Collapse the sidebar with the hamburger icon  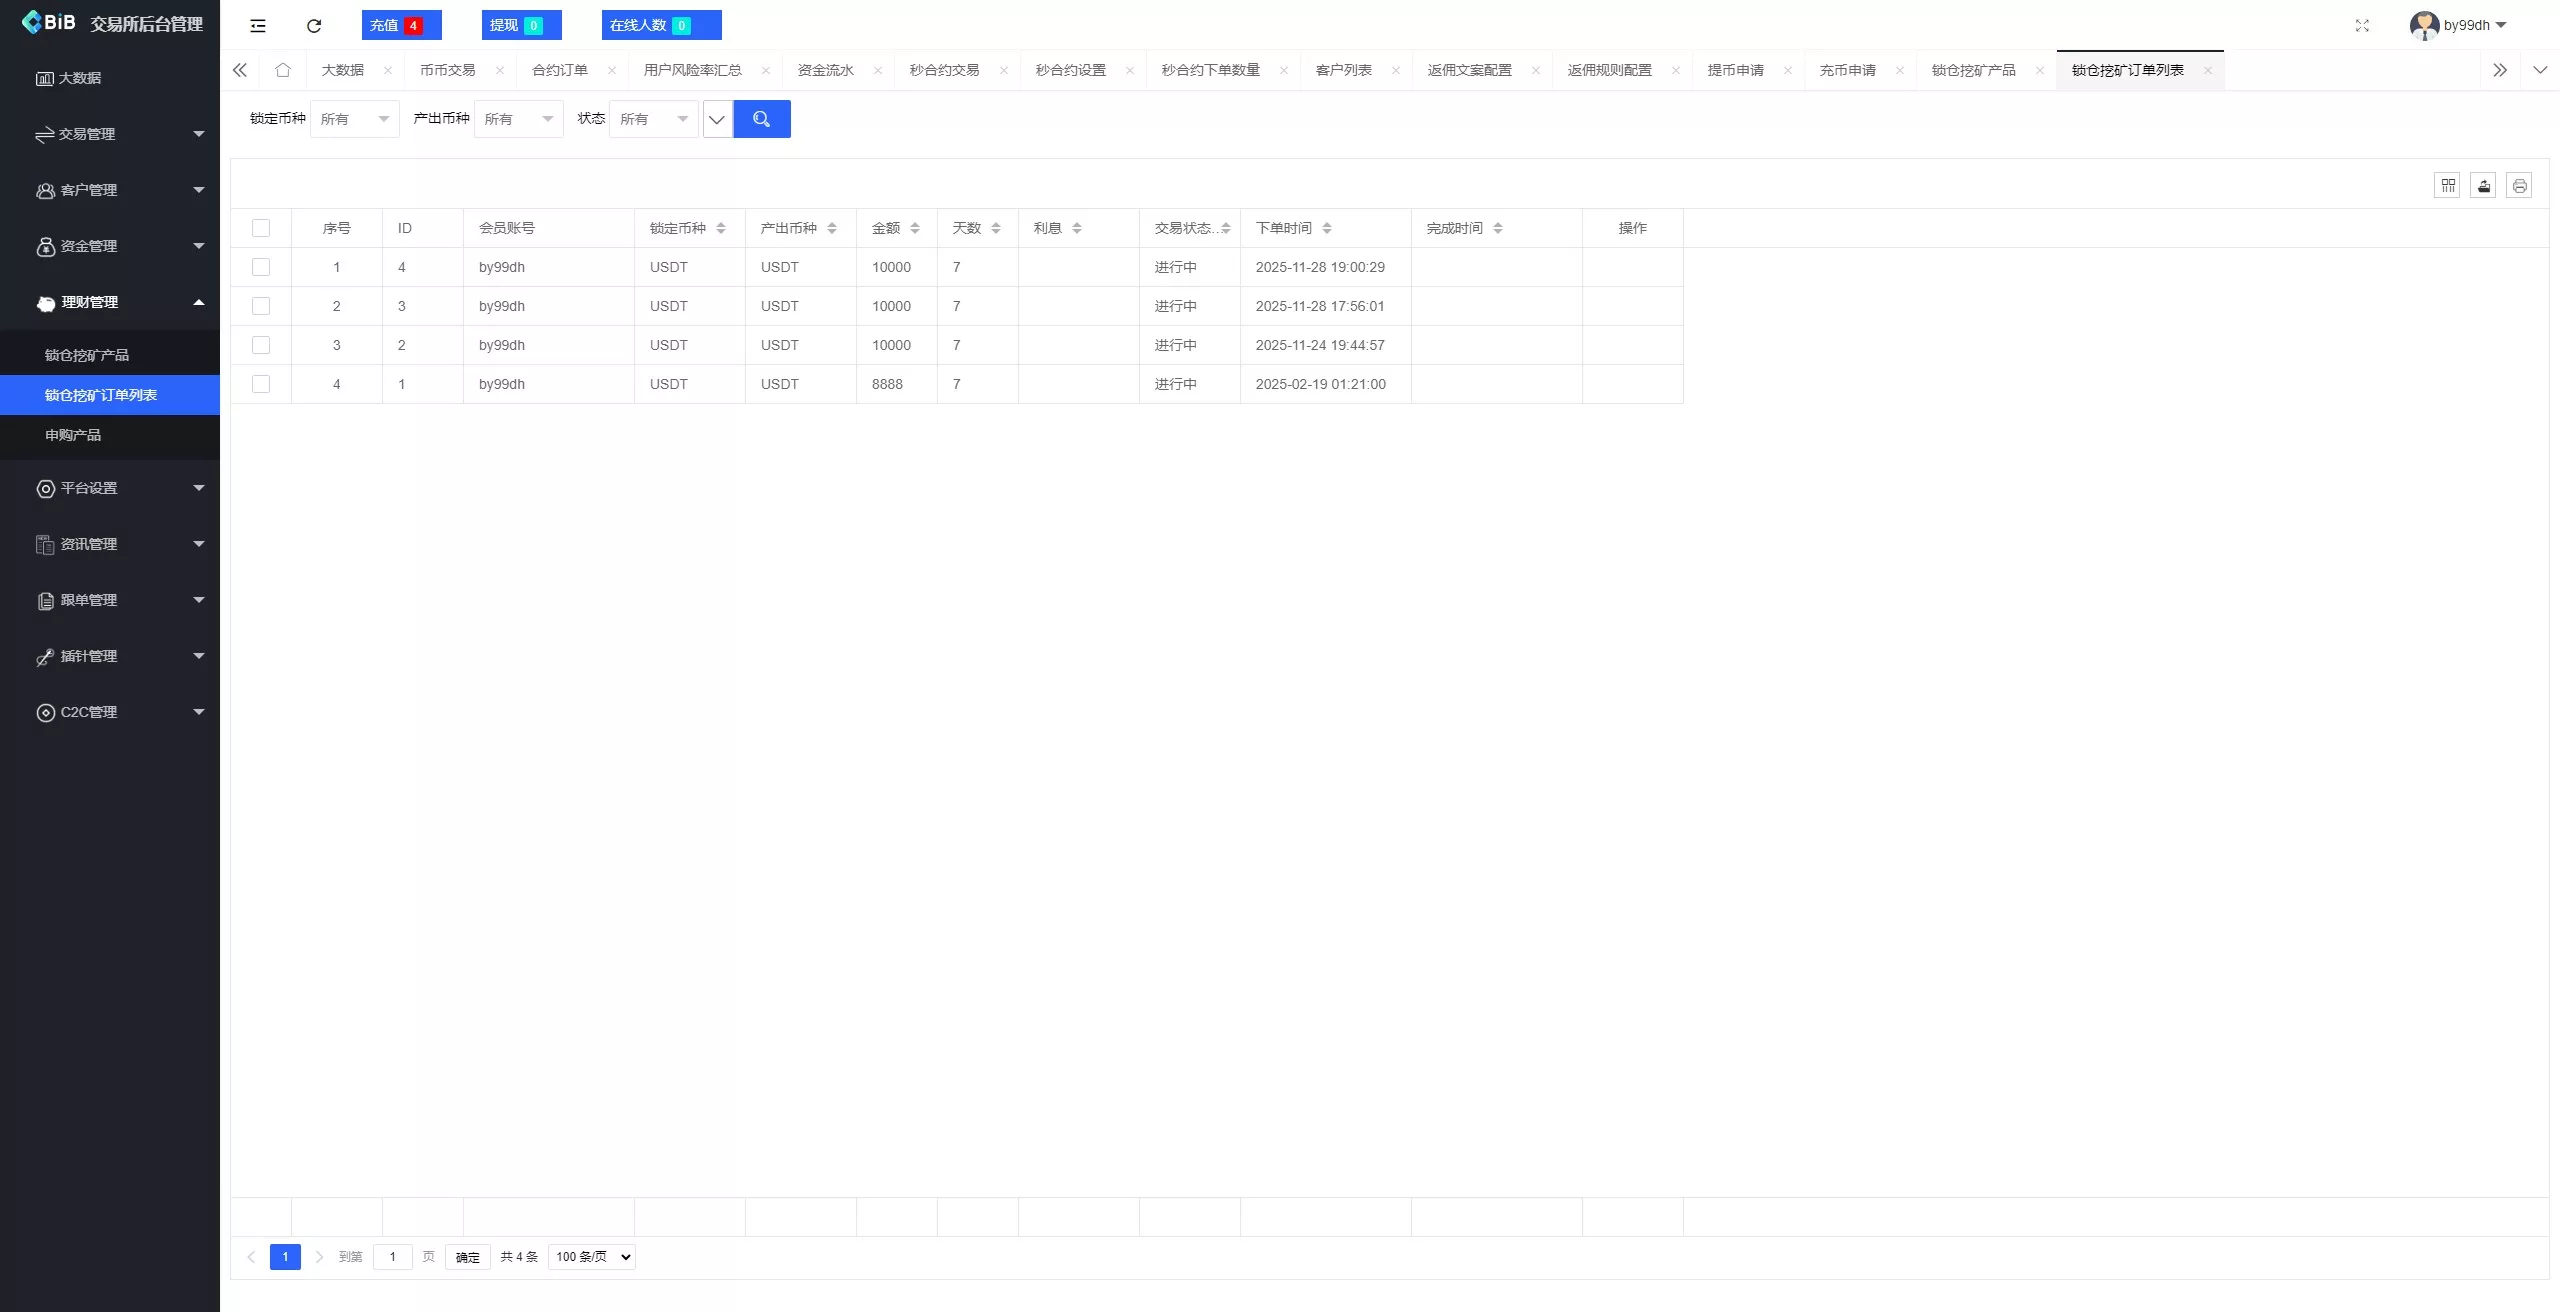257,25
